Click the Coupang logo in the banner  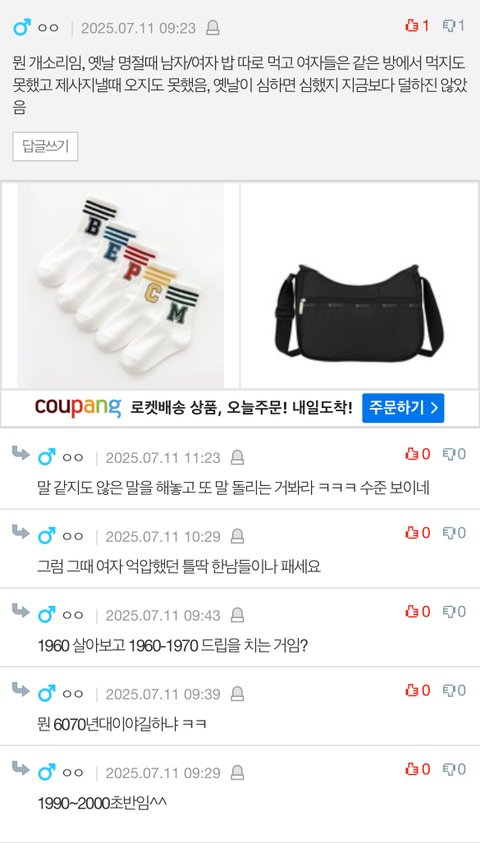tap(78, 408)
